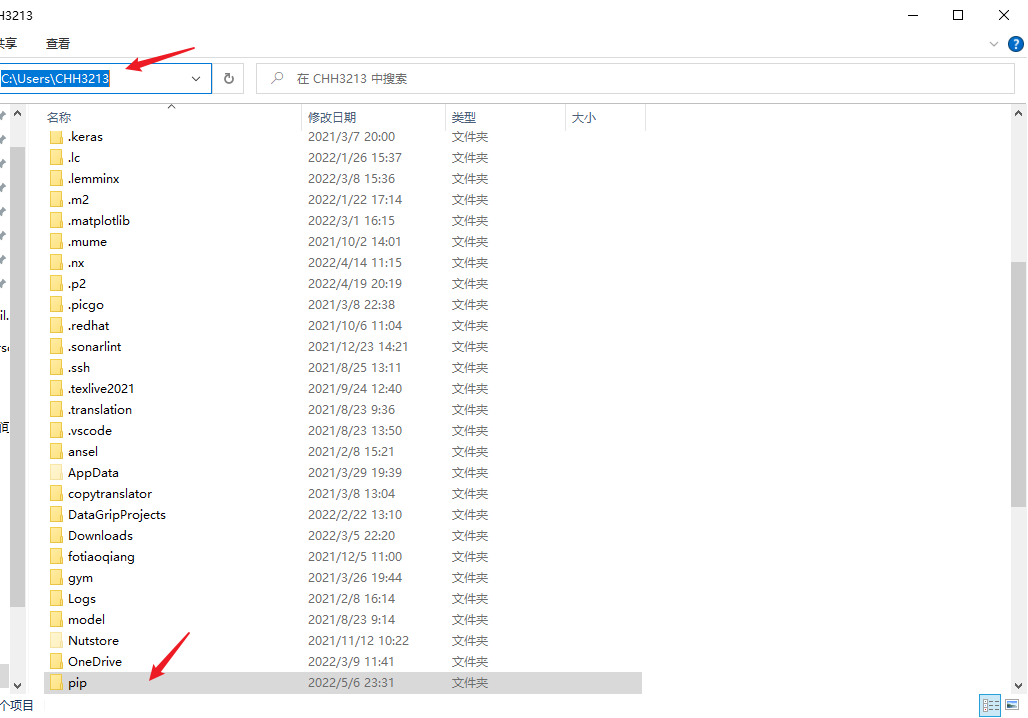Sort by the 修改日期 column header
Image resolution: width=1028 pixels, height=718 pixels.
click(x=332, y=117)
